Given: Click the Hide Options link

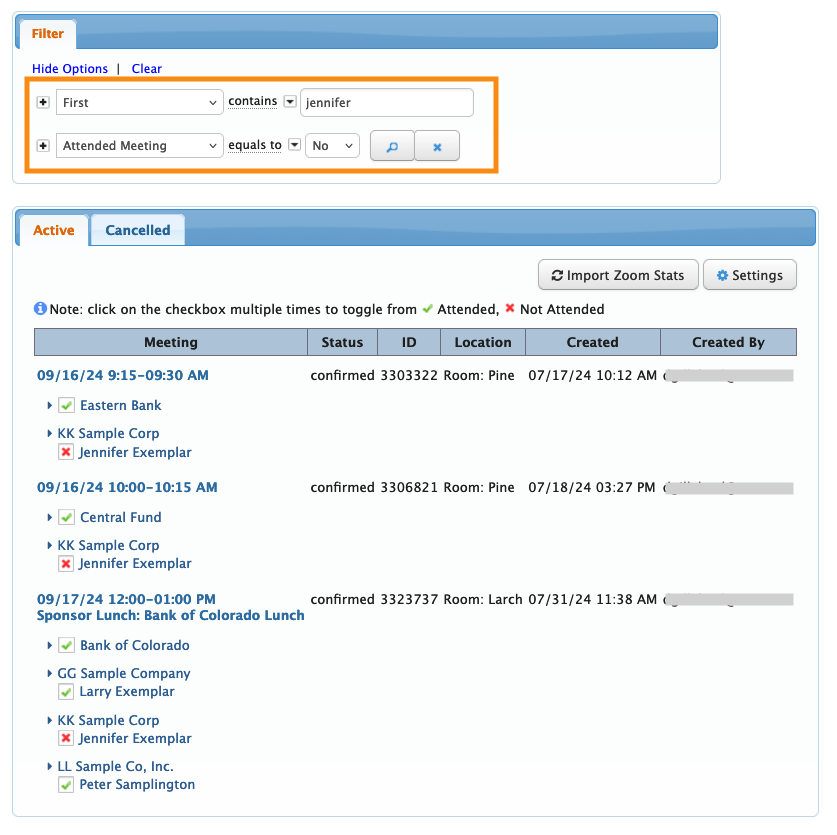Looking at the screenshot, I should [x=70, y=68].
